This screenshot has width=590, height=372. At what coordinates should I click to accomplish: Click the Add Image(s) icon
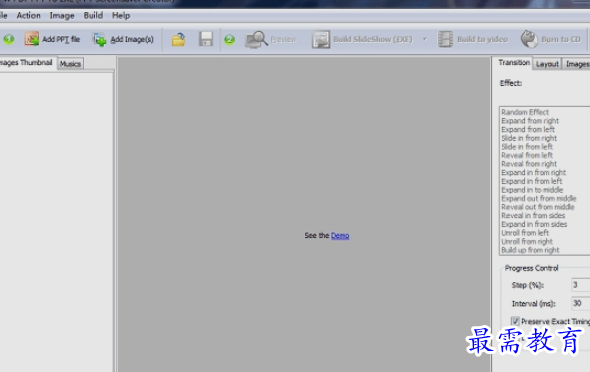(x=100, y=39)
